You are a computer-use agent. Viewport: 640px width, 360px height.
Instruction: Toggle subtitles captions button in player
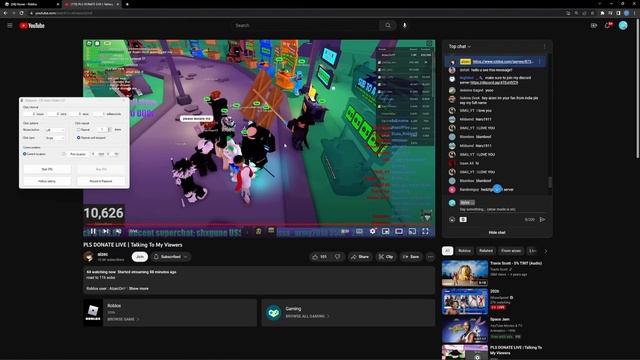click(x=359, y=231)
